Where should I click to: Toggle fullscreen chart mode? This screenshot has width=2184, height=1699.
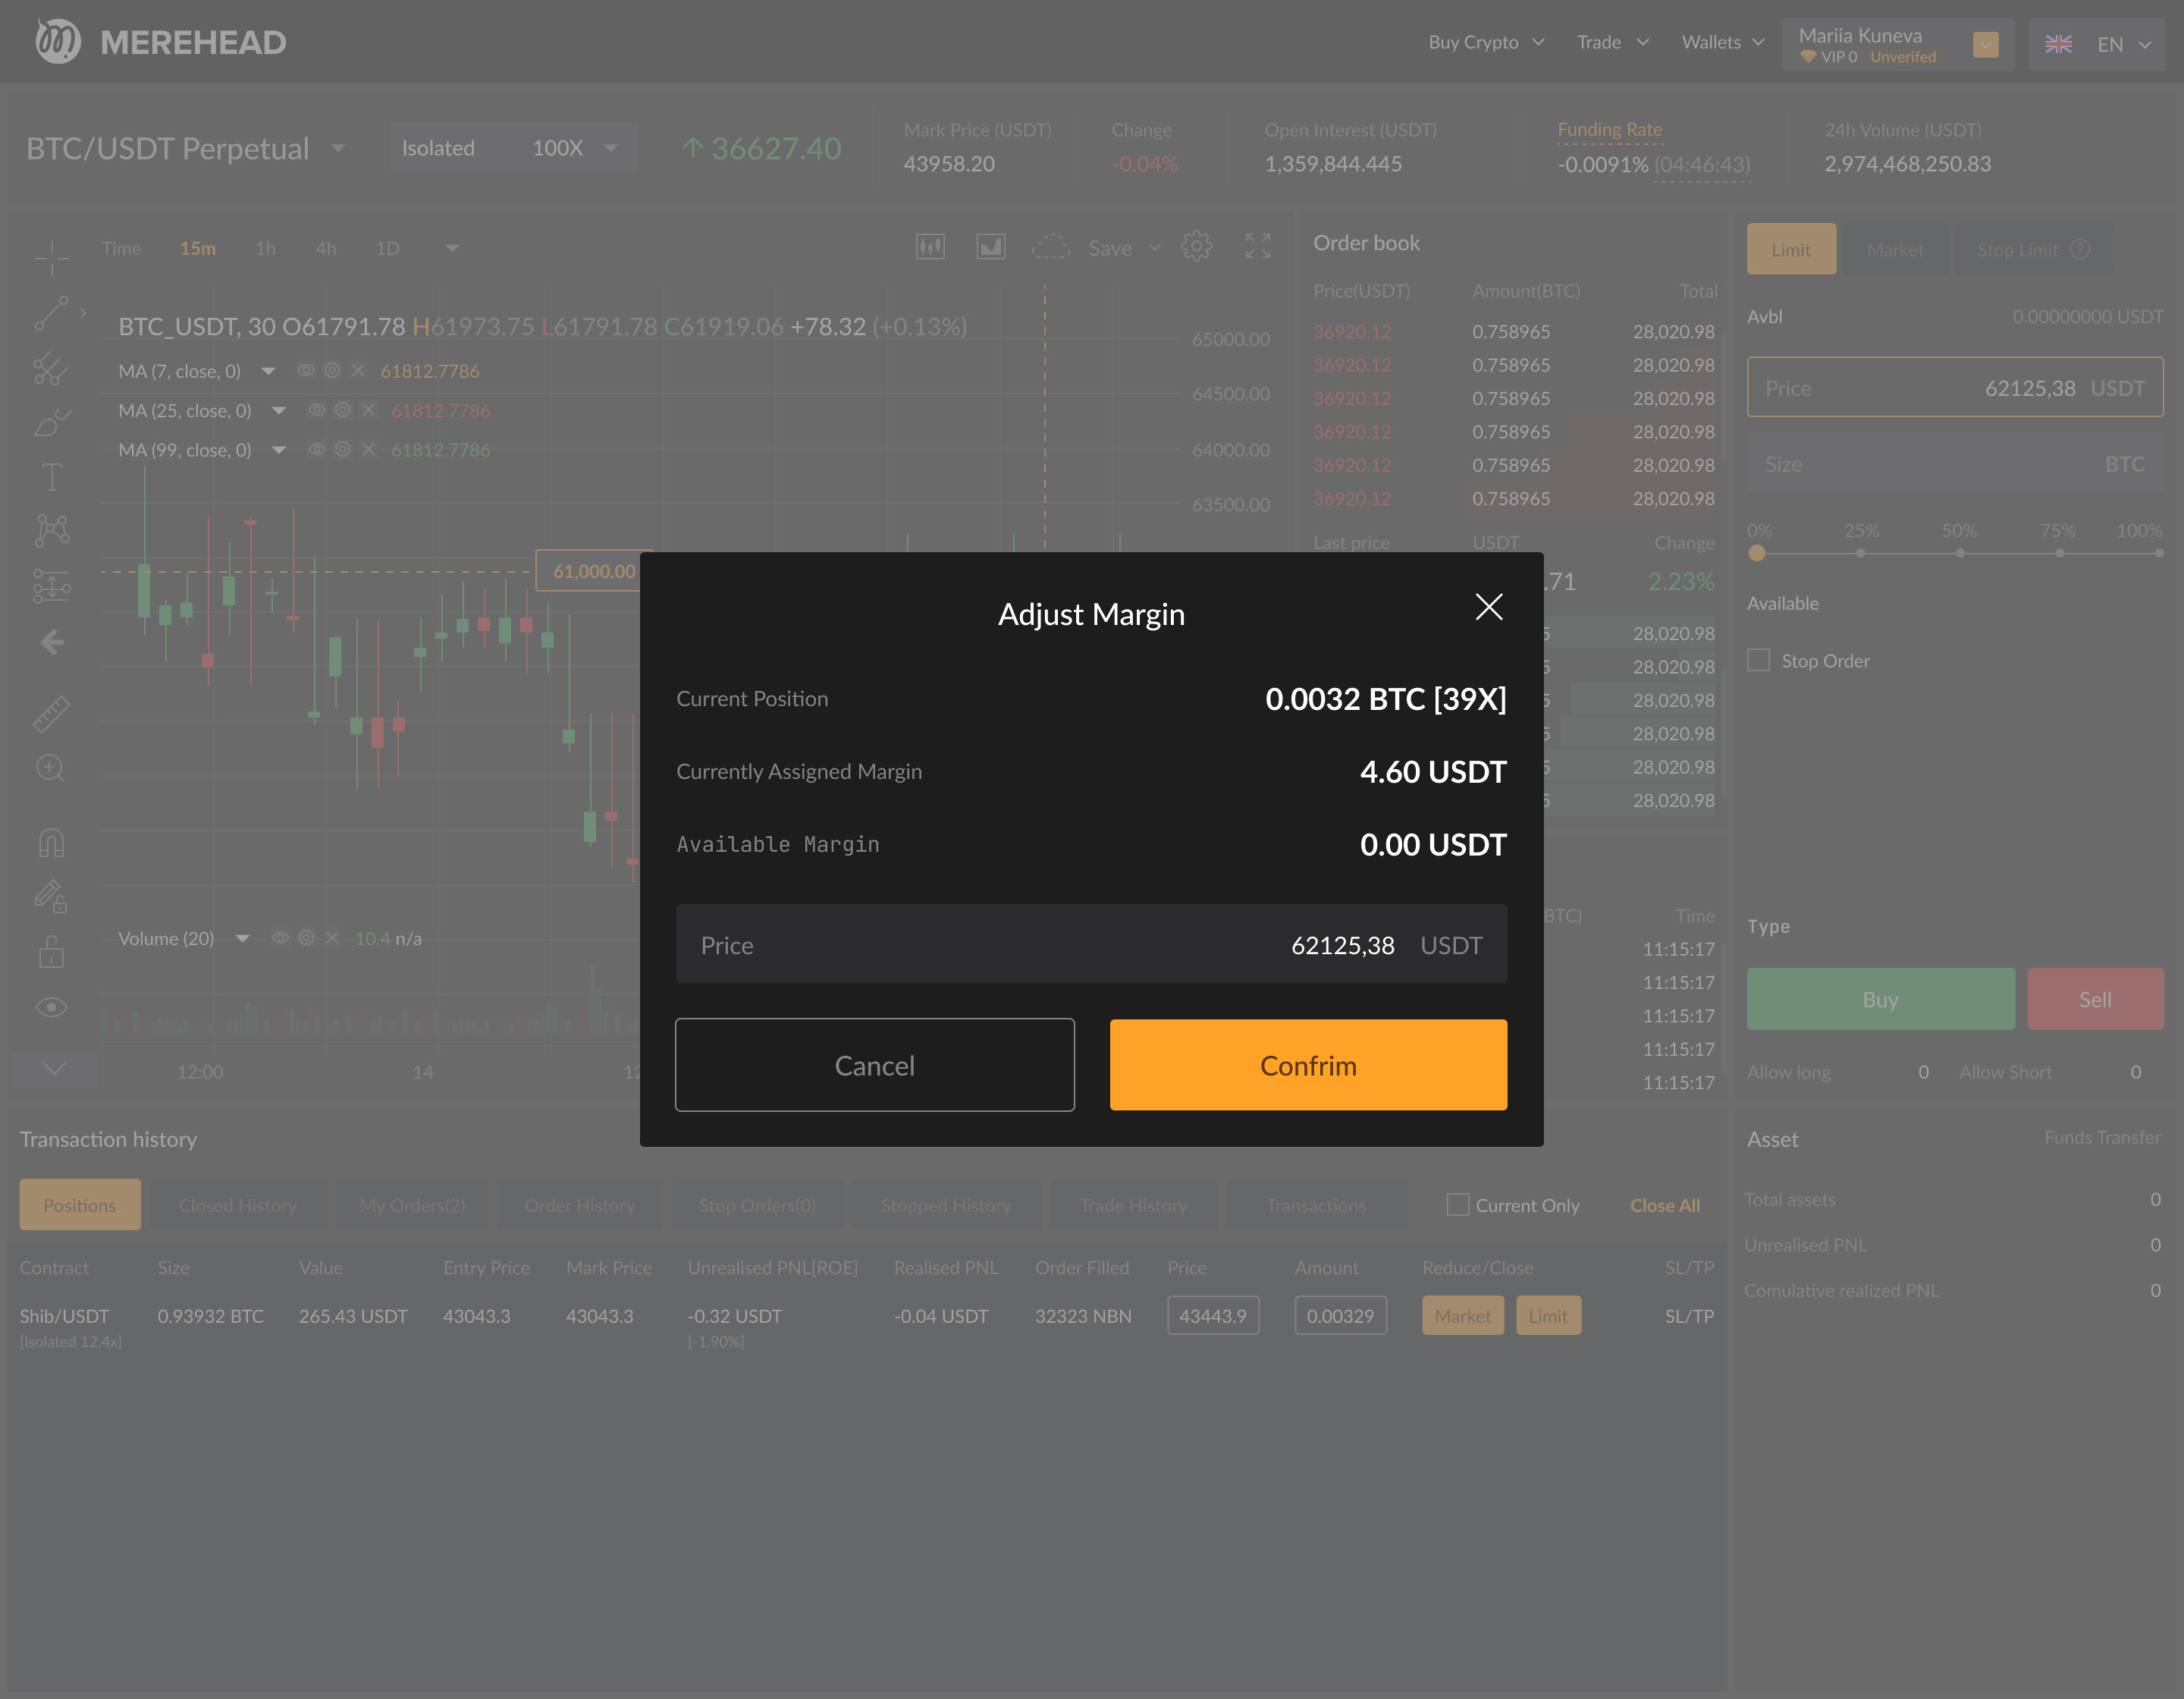(x=1258, y=247)
